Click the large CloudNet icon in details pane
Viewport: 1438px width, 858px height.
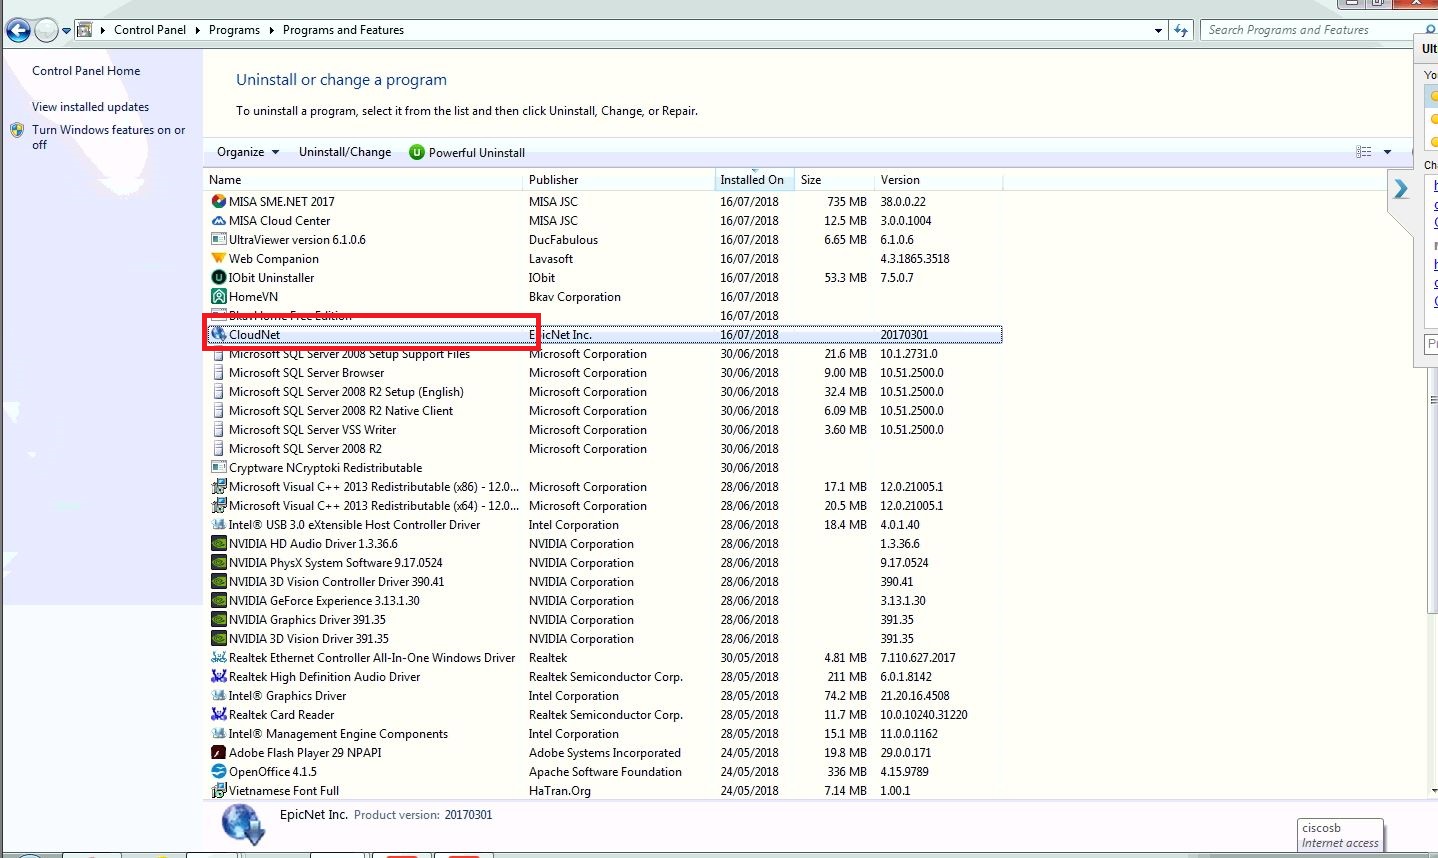point(243,825)
